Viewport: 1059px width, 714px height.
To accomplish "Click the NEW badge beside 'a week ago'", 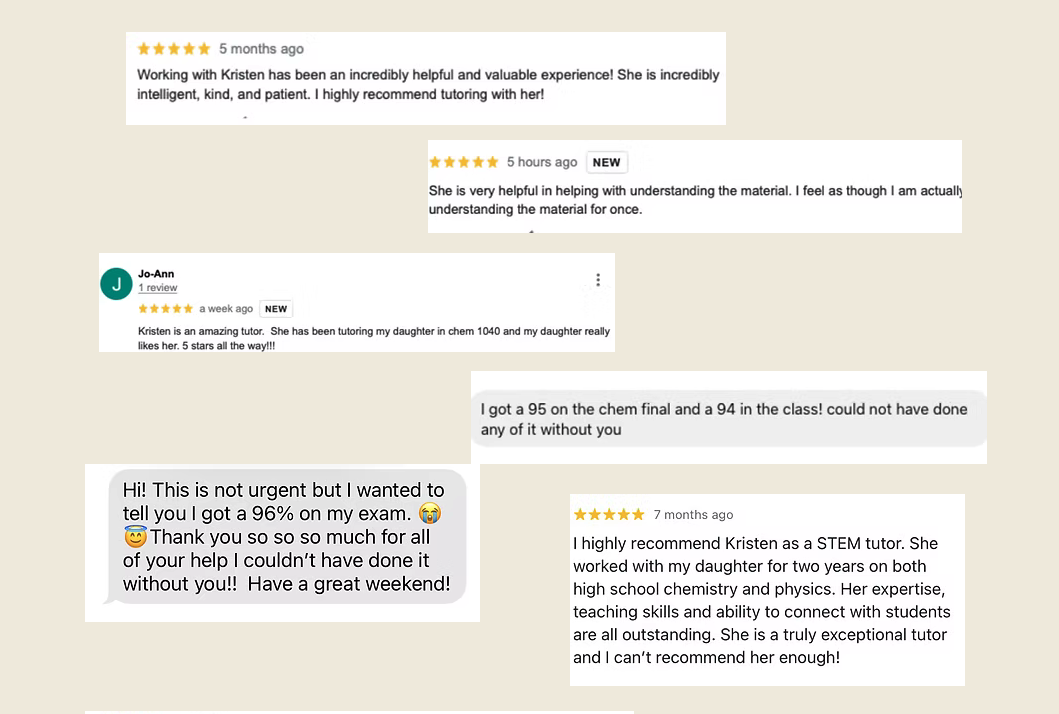I will pyautogui.click(x=276, y=309).
